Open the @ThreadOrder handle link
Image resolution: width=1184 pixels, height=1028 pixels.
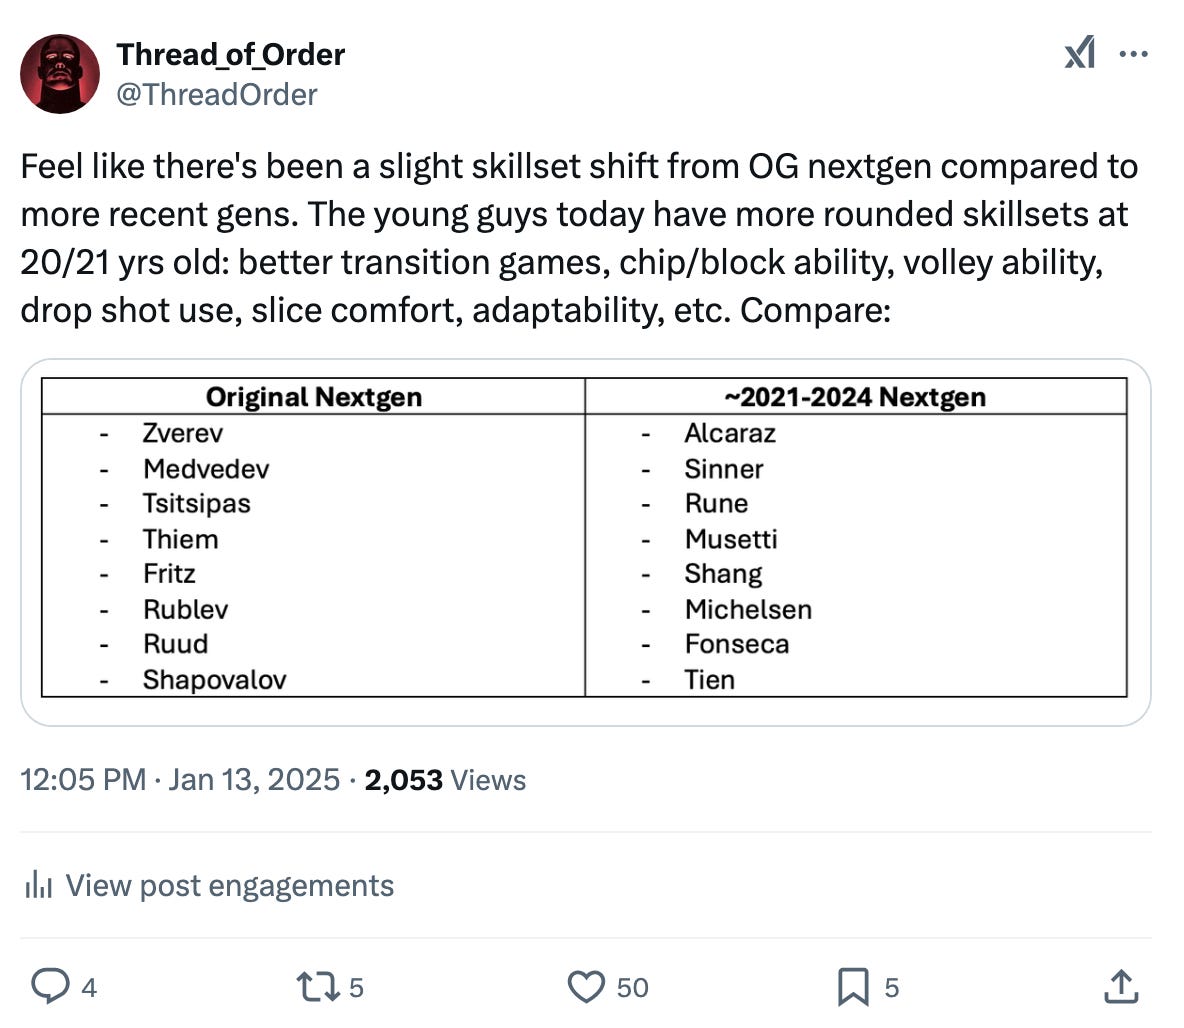217,94
